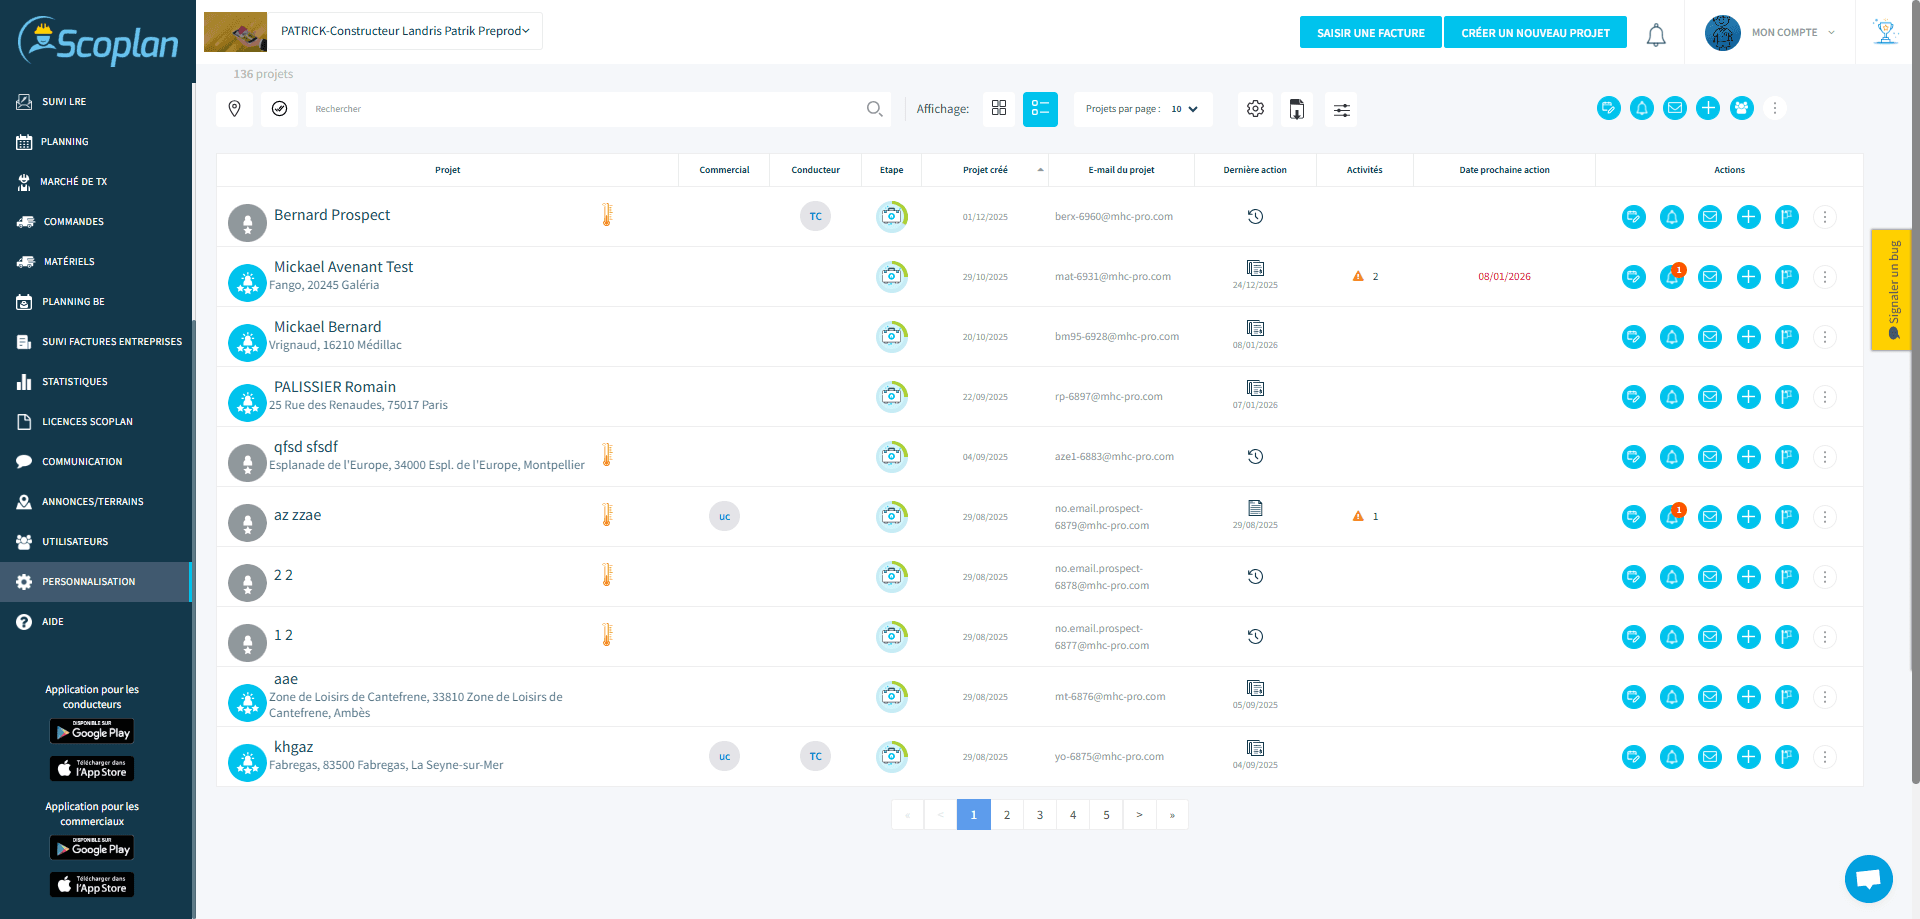Open the filter sliders icon
1920x919 pixels.
1341,109
